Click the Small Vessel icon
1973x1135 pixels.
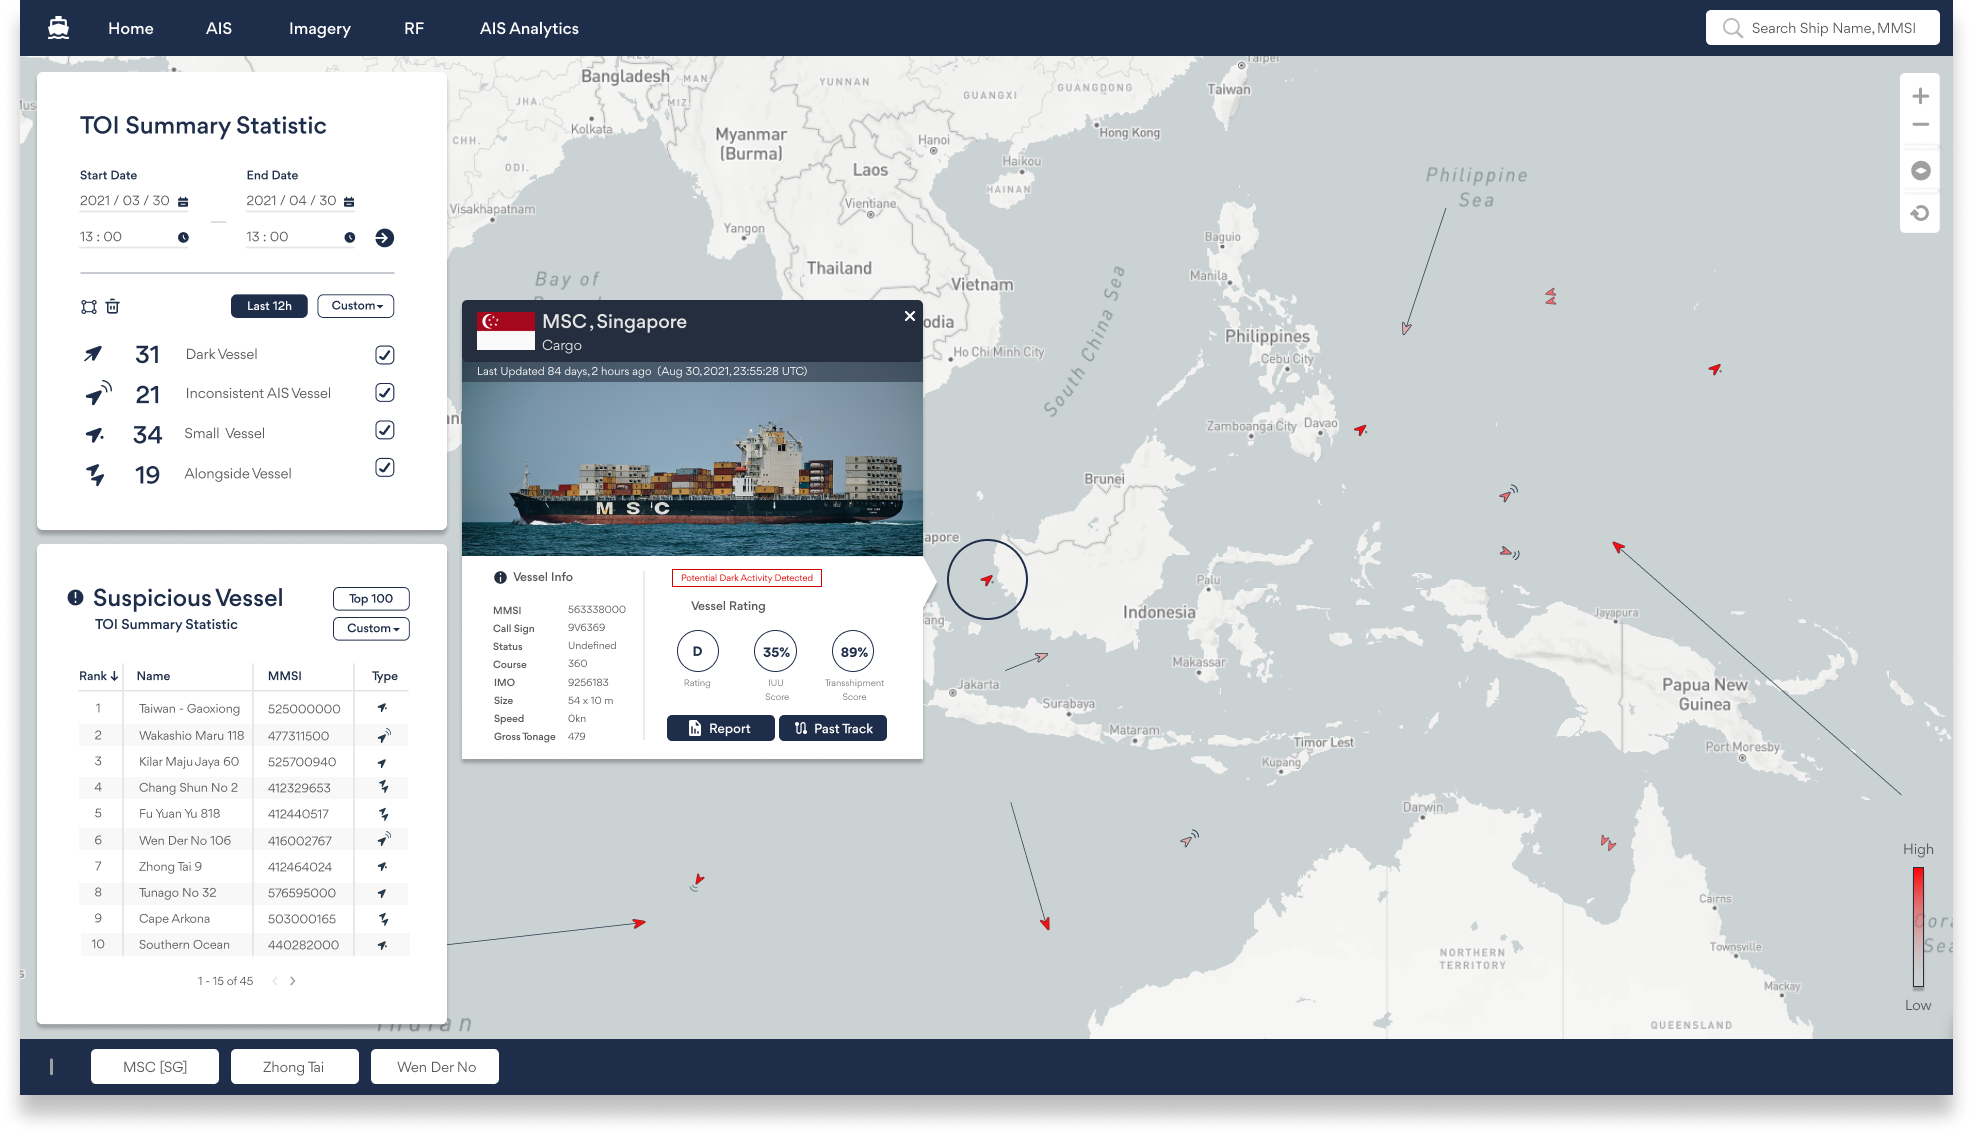point(94,434)
